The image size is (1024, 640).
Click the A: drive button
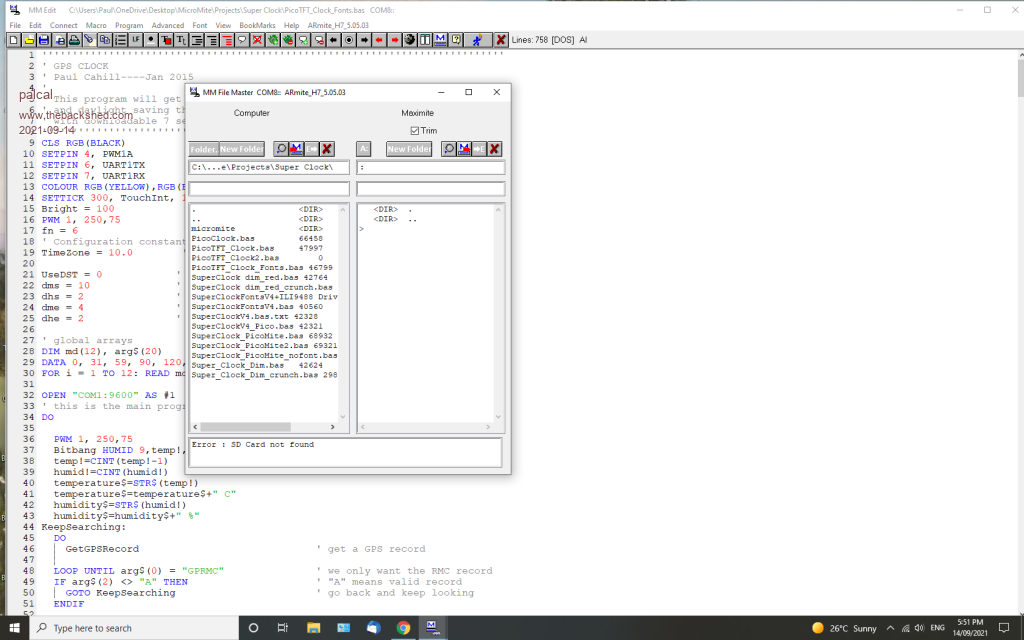(364, 149)
